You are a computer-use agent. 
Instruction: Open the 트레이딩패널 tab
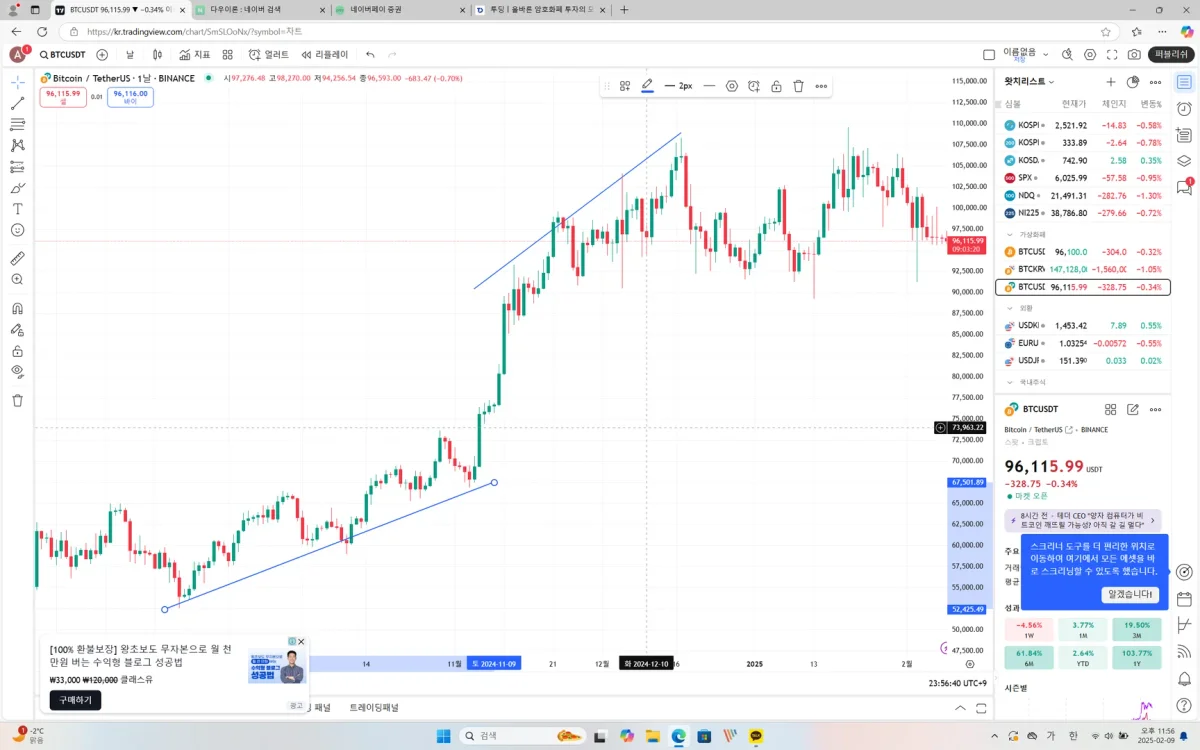click(x=374, y=707)
